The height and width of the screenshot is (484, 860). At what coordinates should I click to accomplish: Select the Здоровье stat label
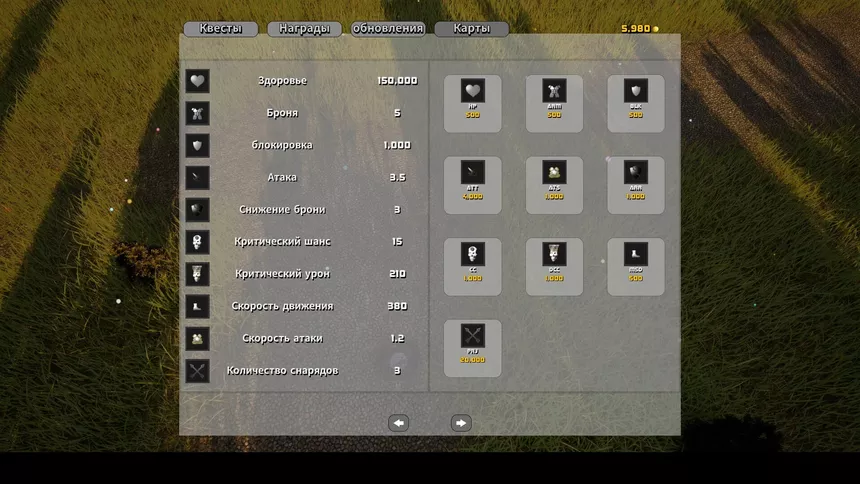pos(282,81)
